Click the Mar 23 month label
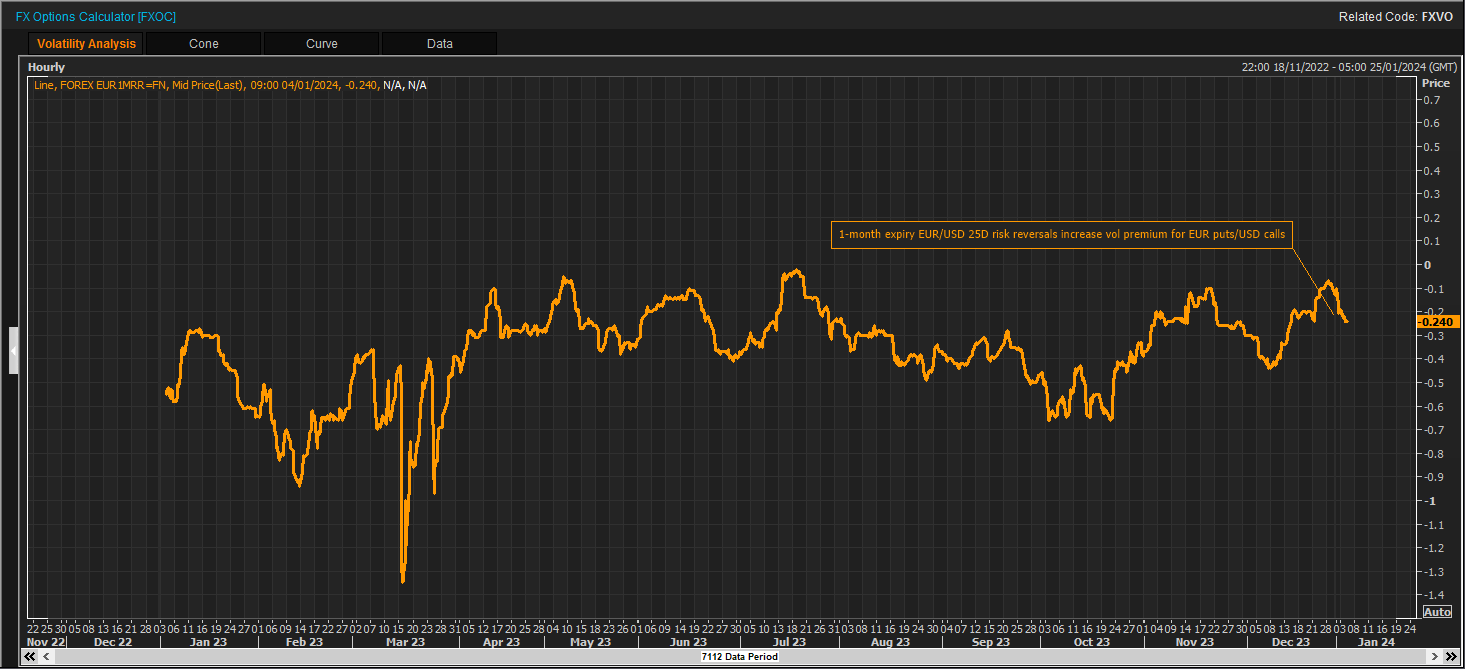The height and width of the screenshot is (669, 1465). (x=404, y=642)
